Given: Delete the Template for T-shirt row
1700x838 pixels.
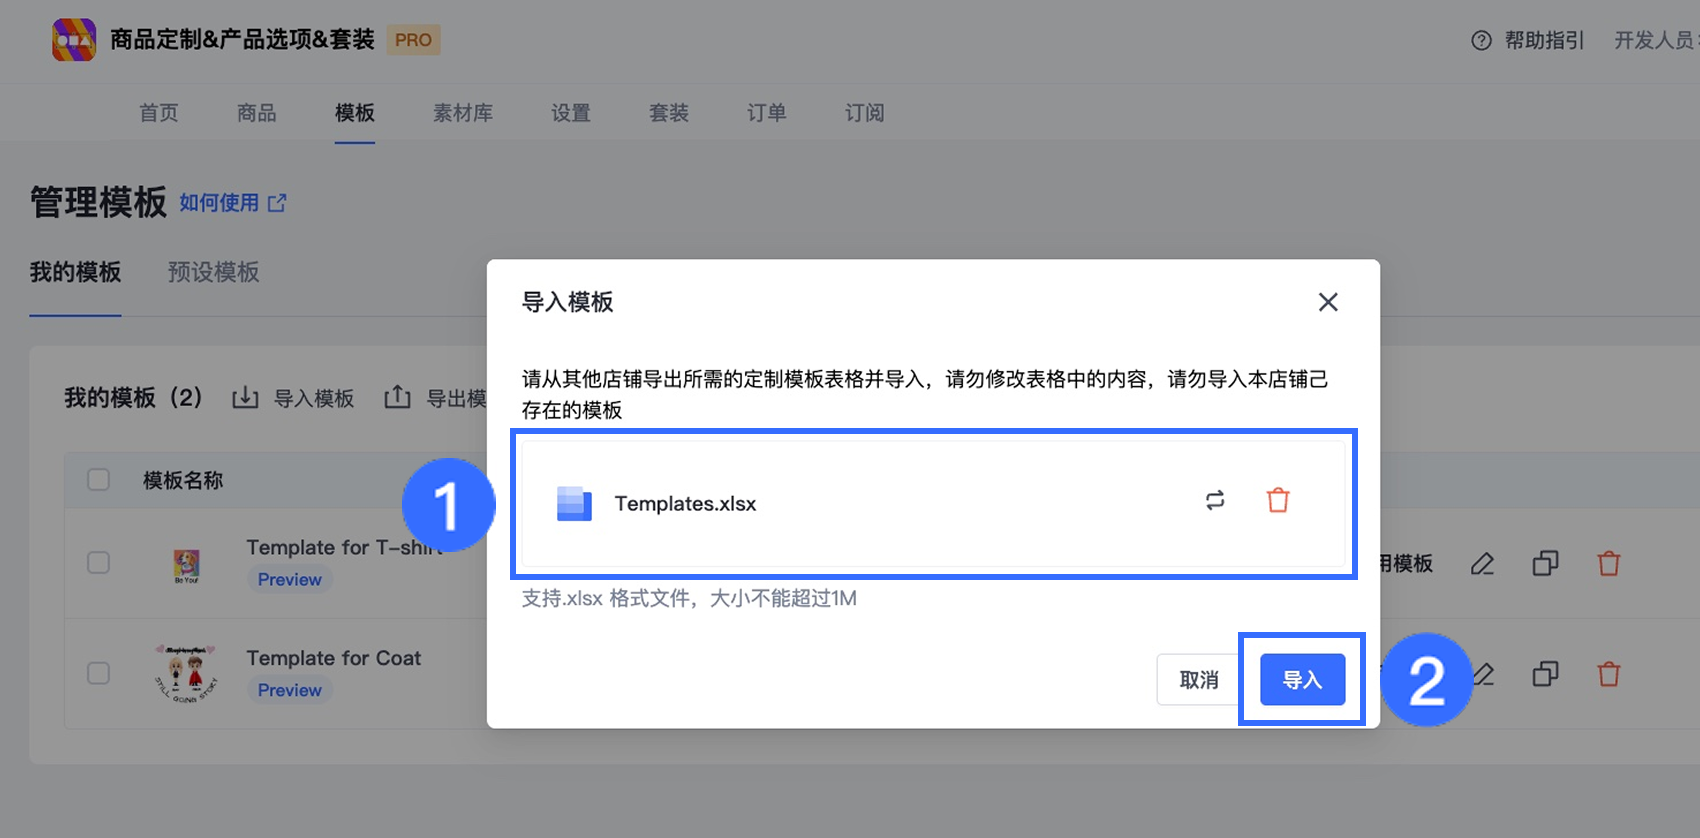Looking at the screenshot, I should point(1609,564).
